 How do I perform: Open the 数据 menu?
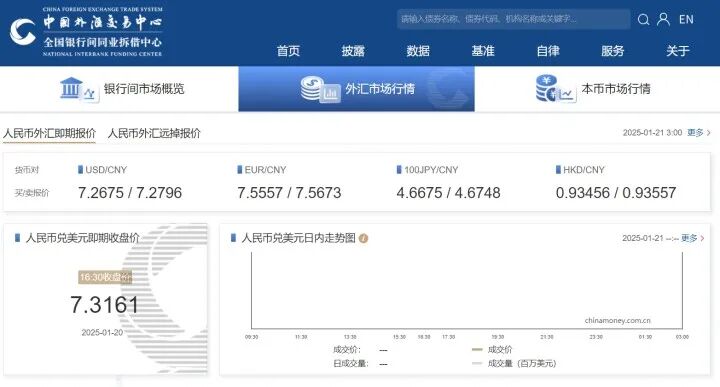418,50
